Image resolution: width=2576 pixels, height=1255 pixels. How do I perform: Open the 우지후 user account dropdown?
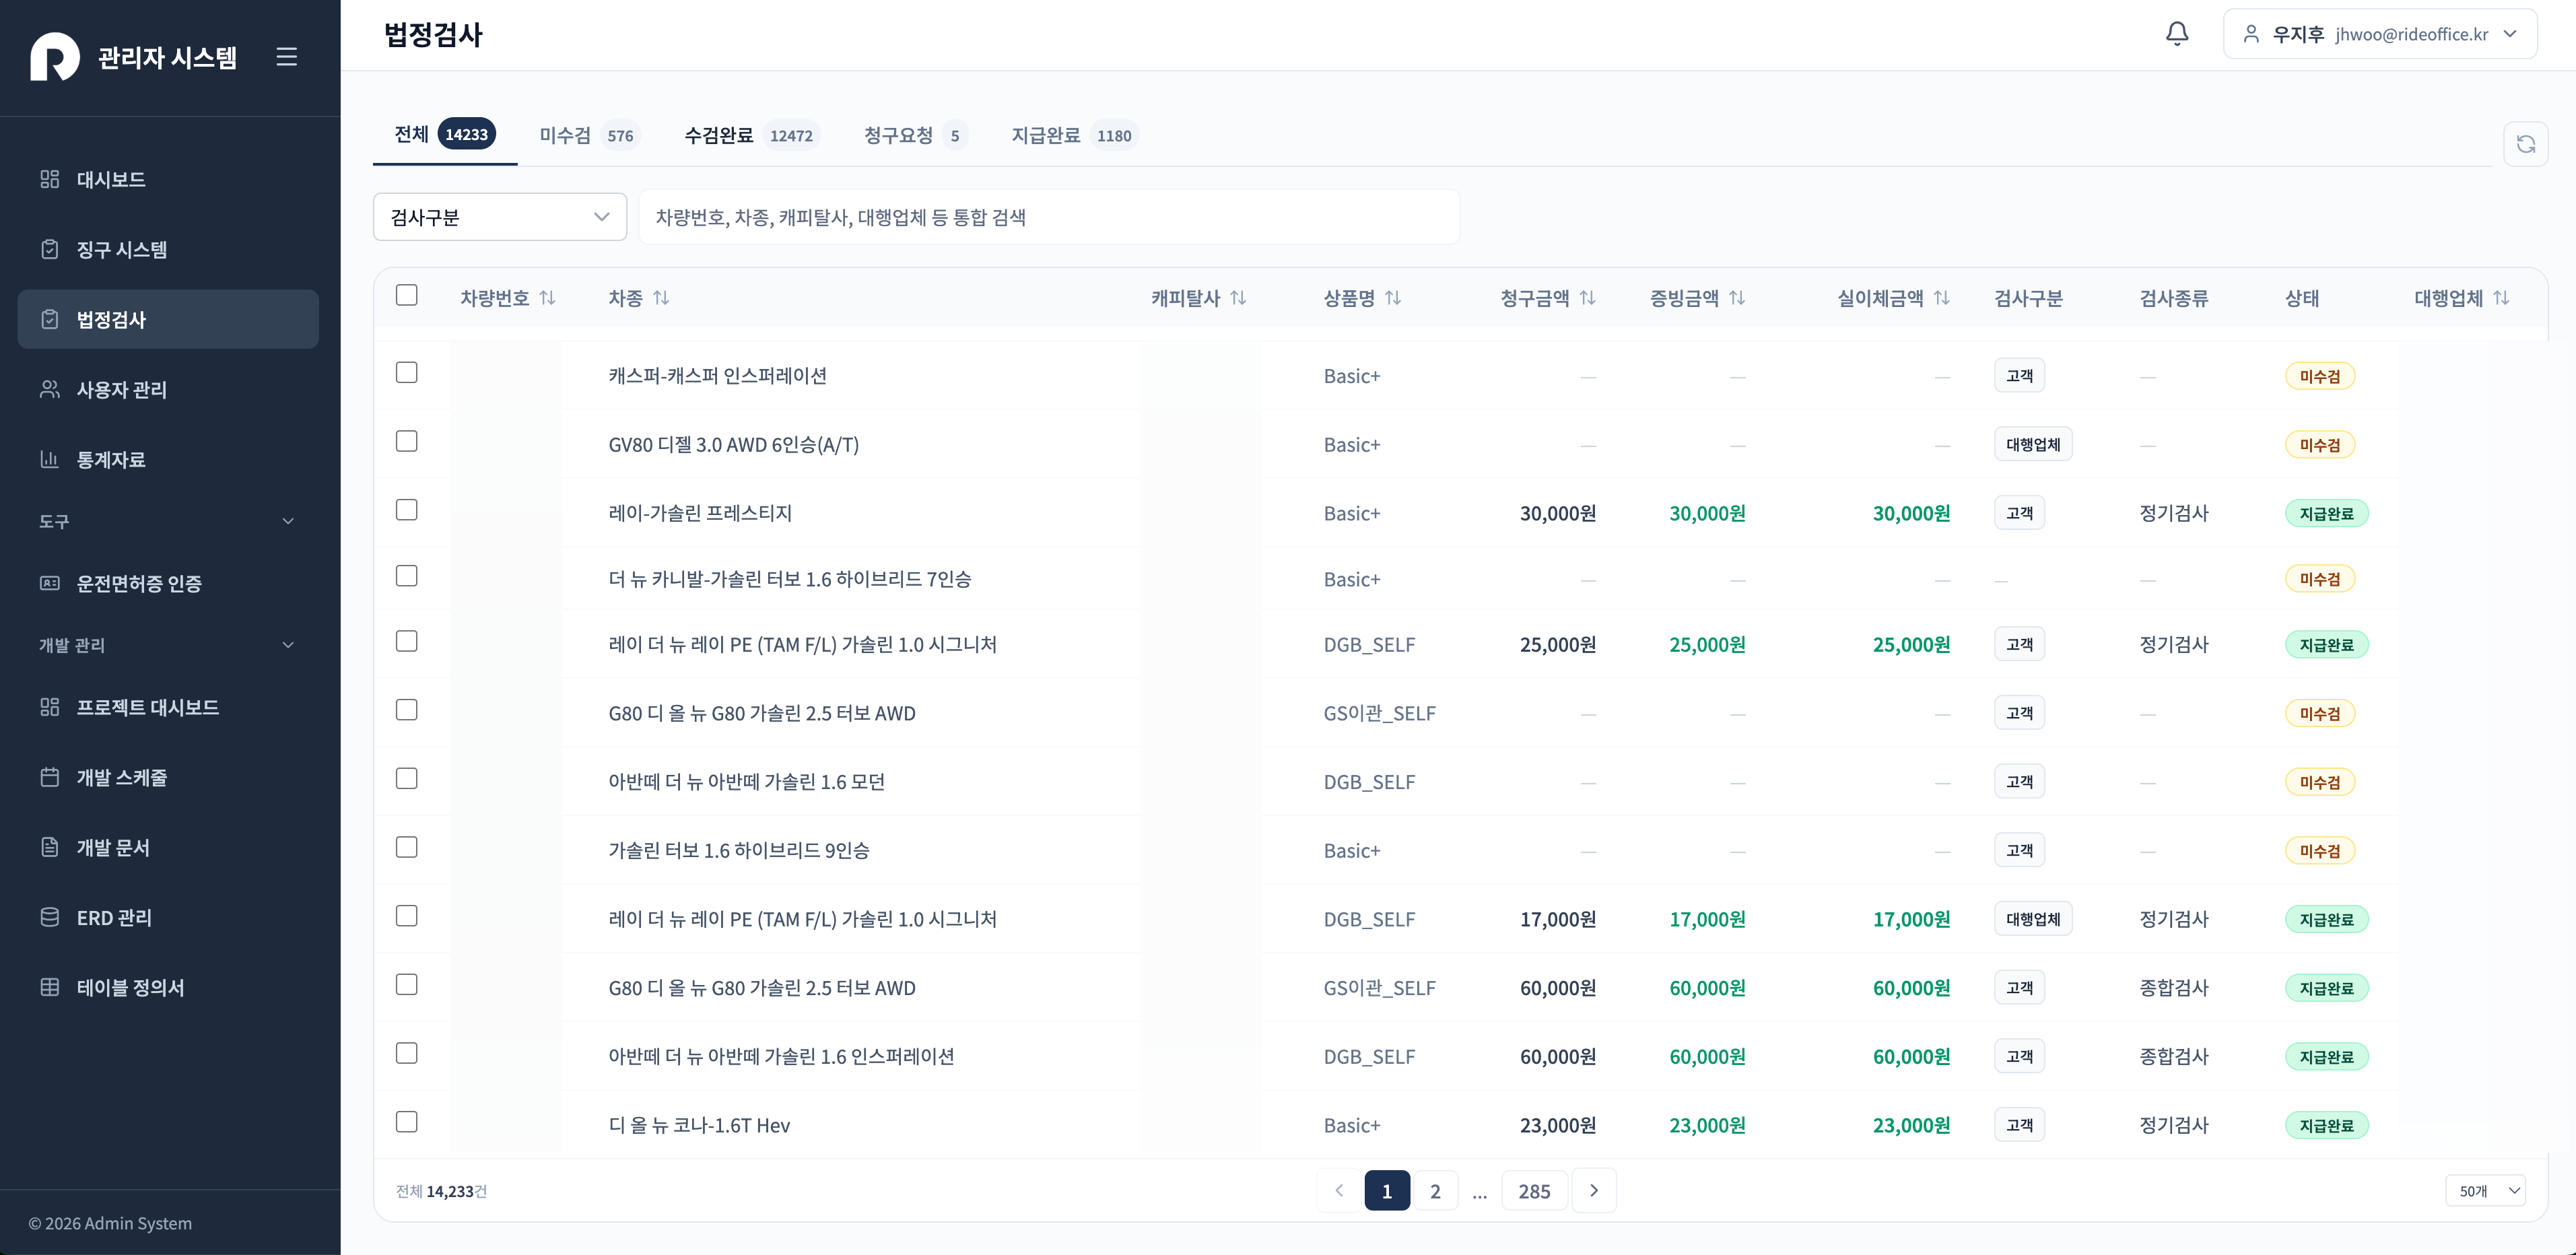(2380, 34)
